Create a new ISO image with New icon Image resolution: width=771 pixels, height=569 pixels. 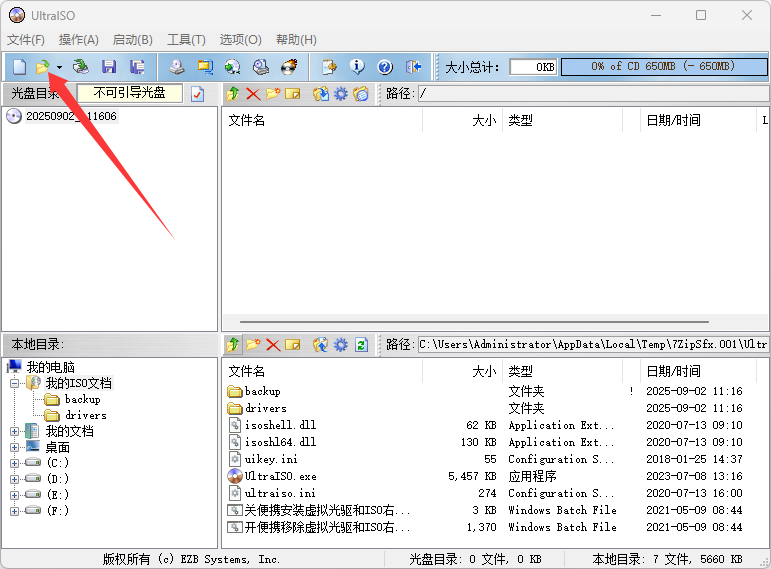click(19, 67)
